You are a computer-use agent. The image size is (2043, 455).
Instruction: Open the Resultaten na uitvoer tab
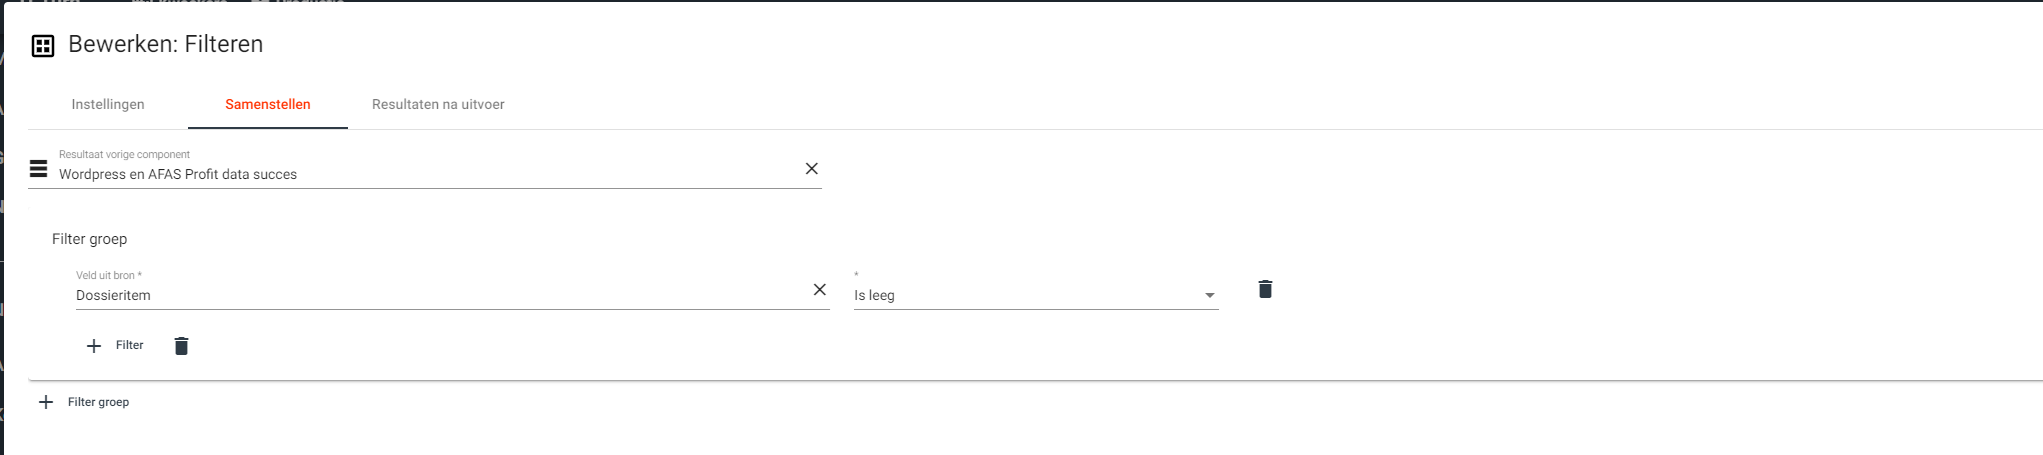coord(438,105)
